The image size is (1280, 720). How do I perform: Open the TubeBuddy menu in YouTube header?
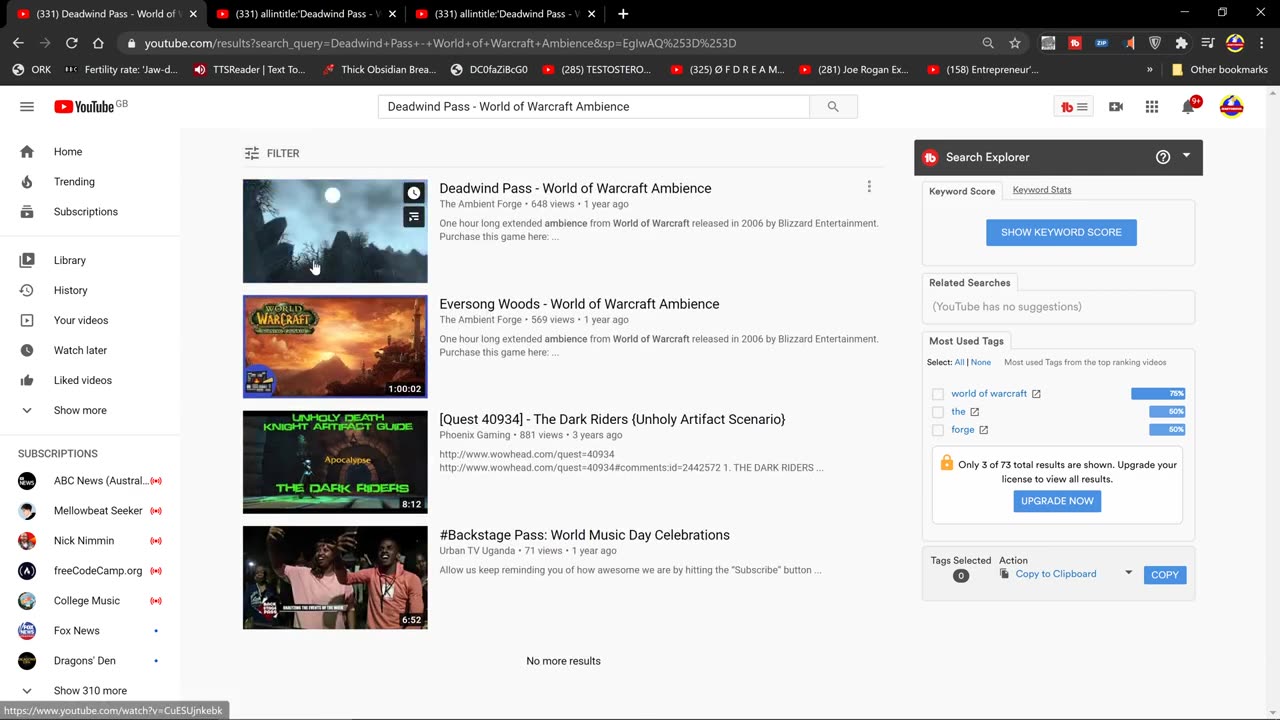point(1074,107)
